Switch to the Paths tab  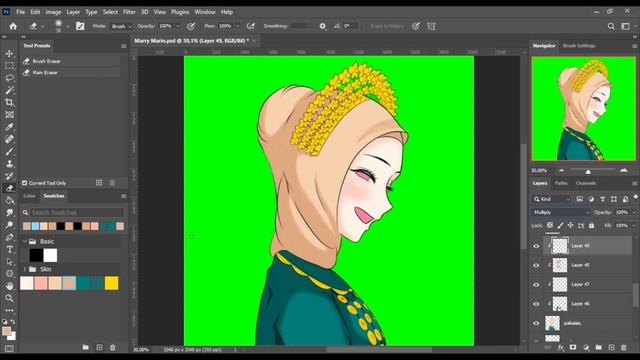(x=561, y=183)
